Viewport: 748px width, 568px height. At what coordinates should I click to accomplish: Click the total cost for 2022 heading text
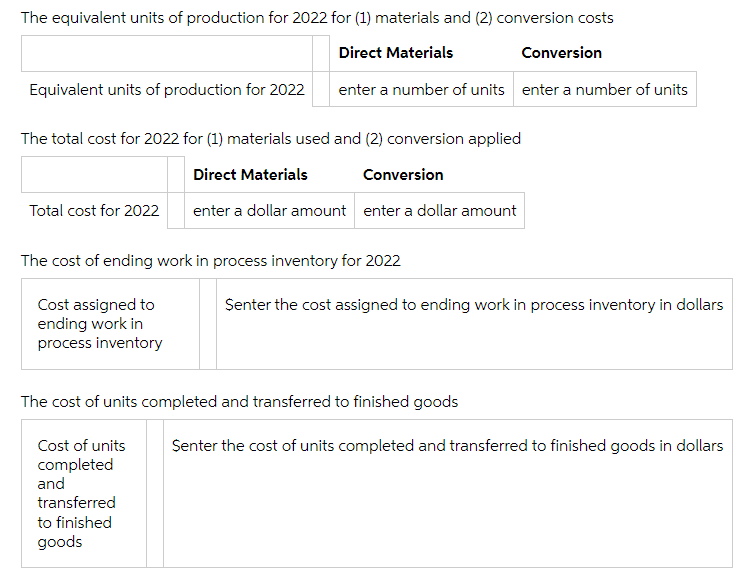(270, 139)
